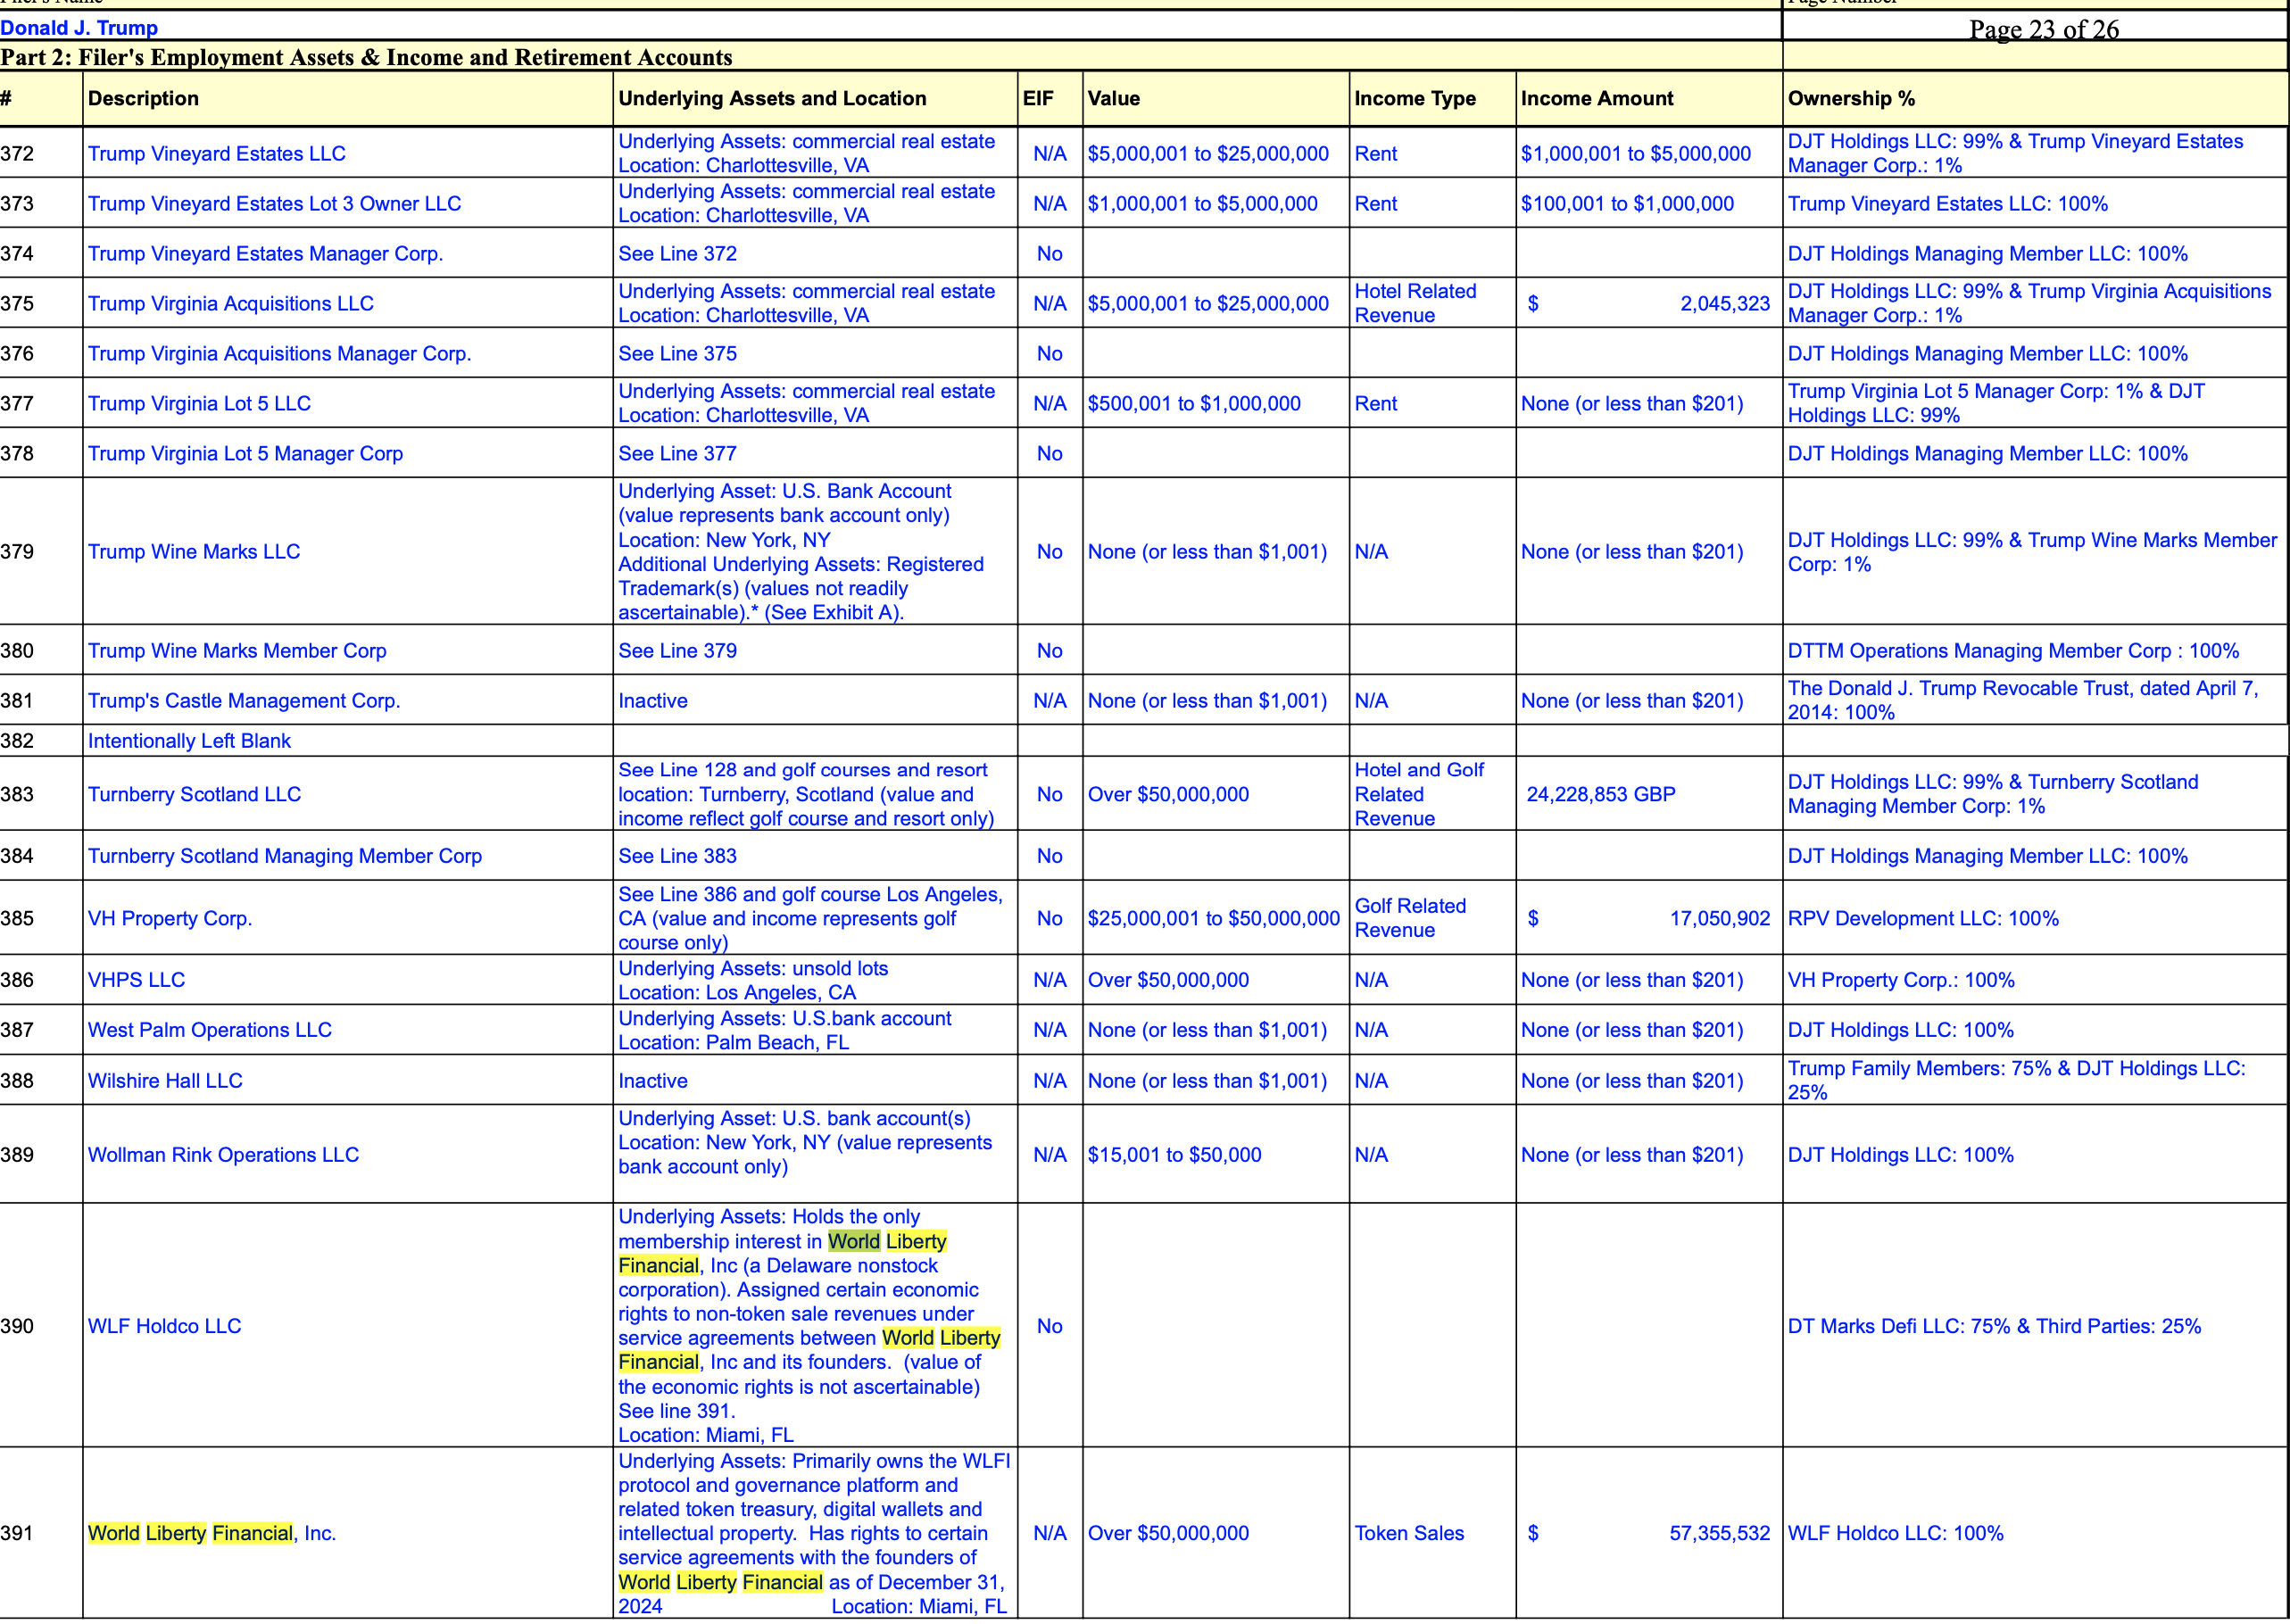Select 'Trump Virginia Acquisitions Manager Corp.' in row 376
2290x1624 pixels.
280,354
